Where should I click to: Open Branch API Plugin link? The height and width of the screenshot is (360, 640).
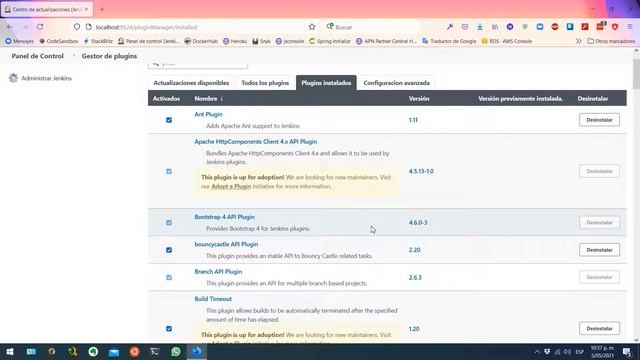pos(218,271)
